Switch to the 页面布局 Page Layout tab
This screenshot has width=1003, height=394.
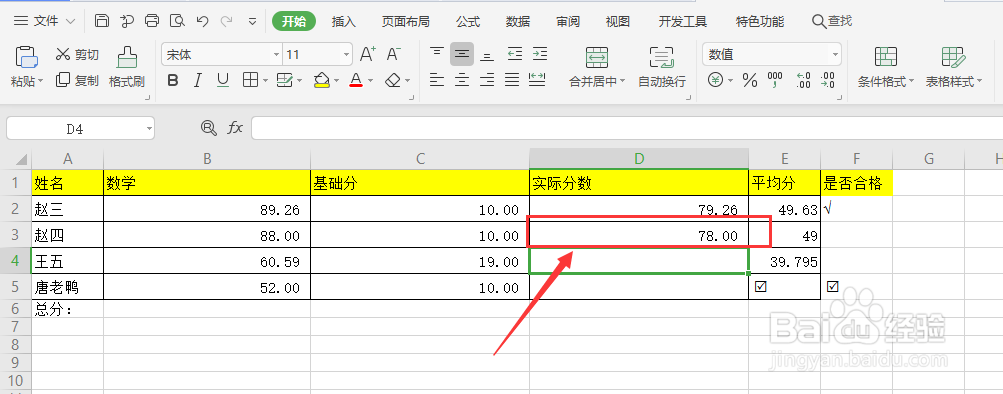[x=406, y=22]
